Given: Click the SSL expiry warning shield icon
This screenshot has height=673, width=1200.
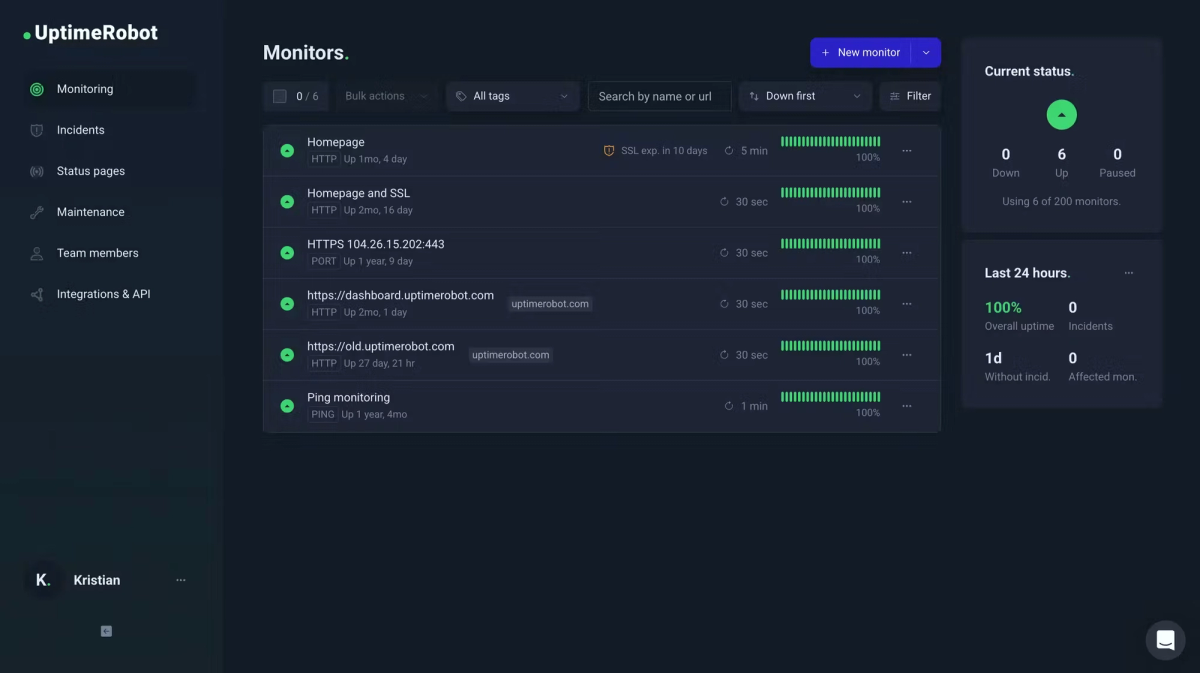Looking at the screenshot, I should 609,151.
